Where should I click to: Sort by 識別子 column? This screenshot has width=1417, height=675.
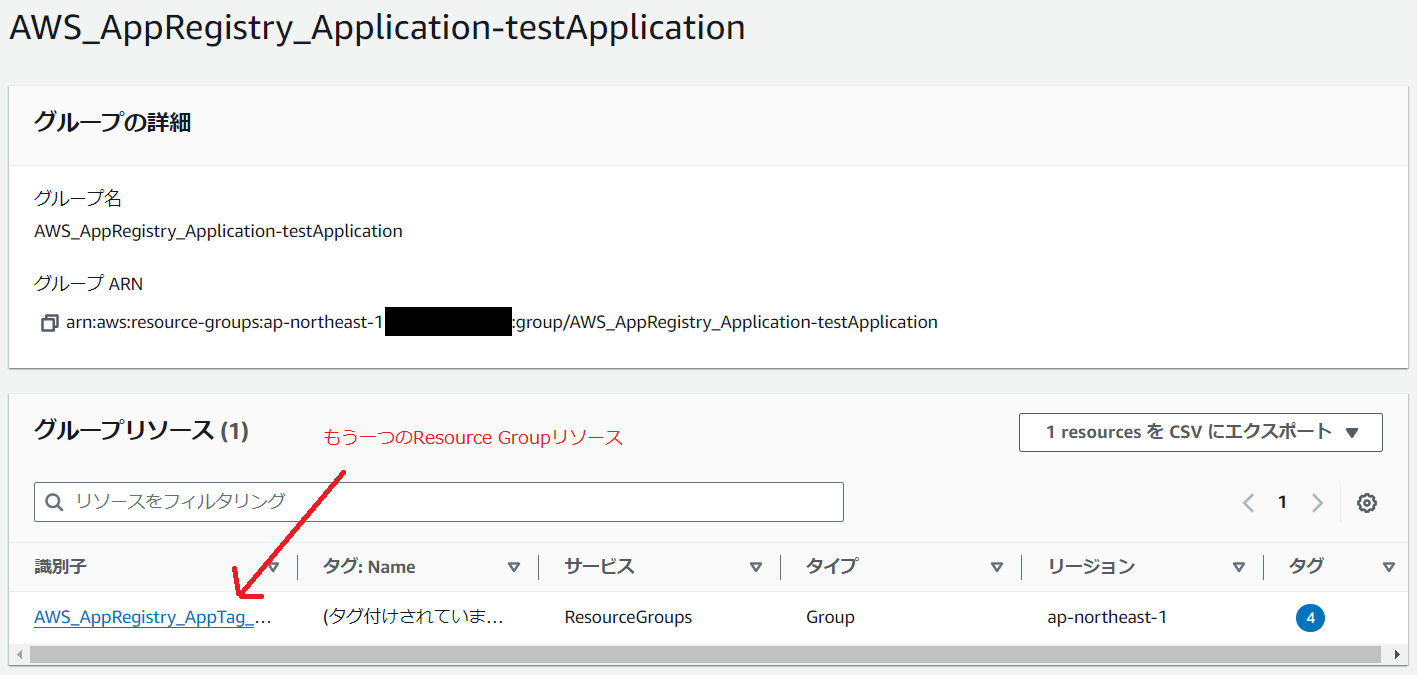[x=273, y=567]
